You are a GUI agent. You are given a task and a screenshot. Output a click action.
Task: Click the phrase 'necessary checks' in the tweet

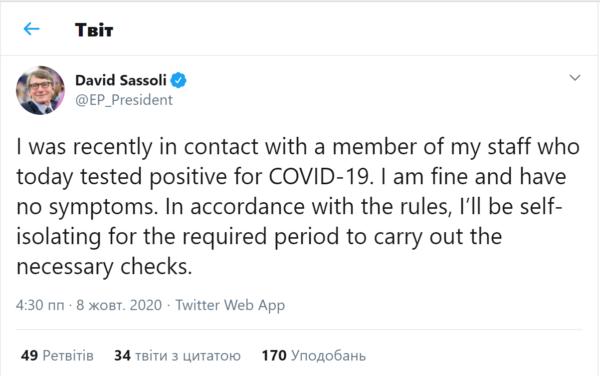coord(104,267)
